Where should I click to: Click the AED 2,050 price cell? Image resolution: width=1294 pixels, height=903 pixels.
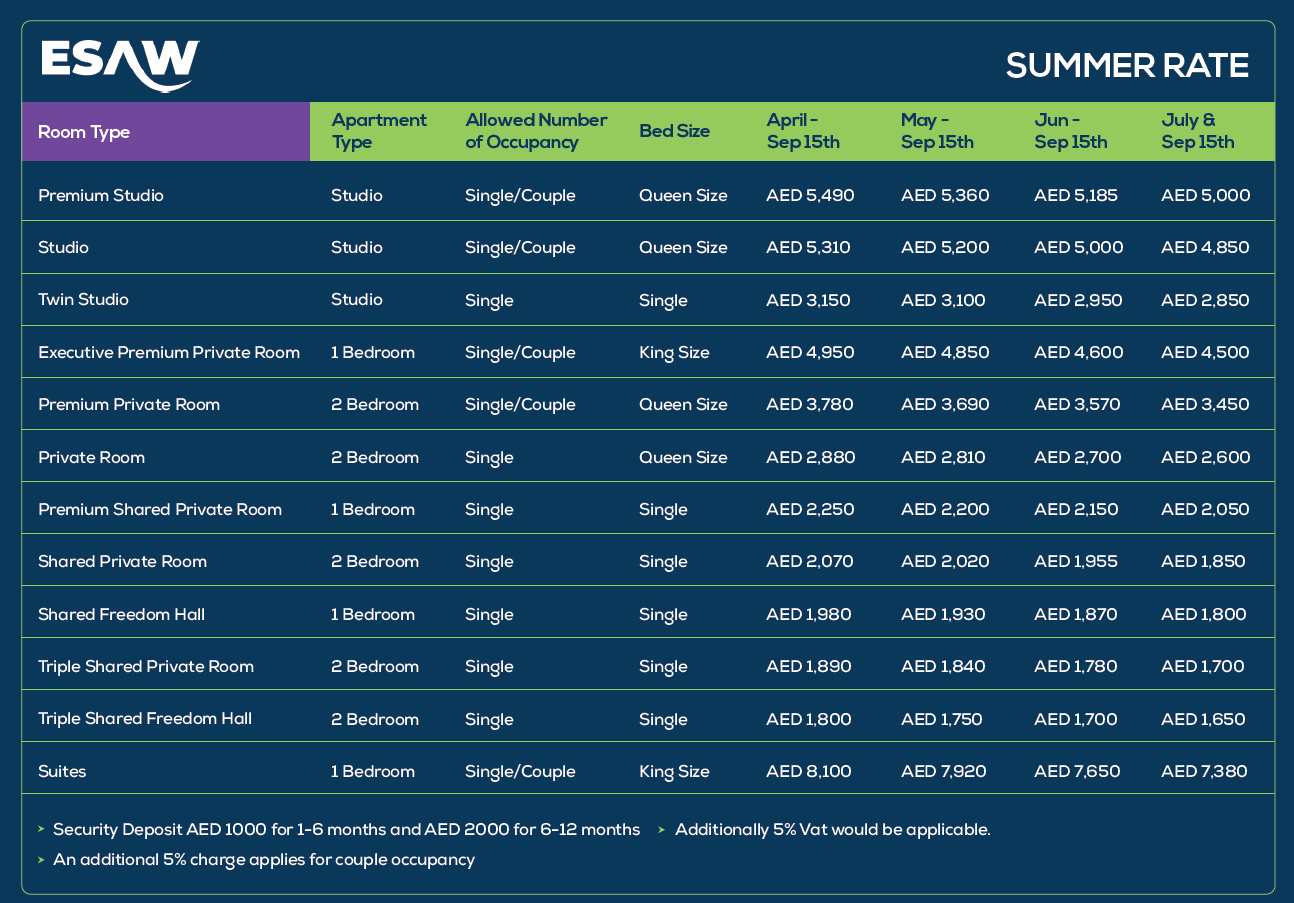point(1205,509)
